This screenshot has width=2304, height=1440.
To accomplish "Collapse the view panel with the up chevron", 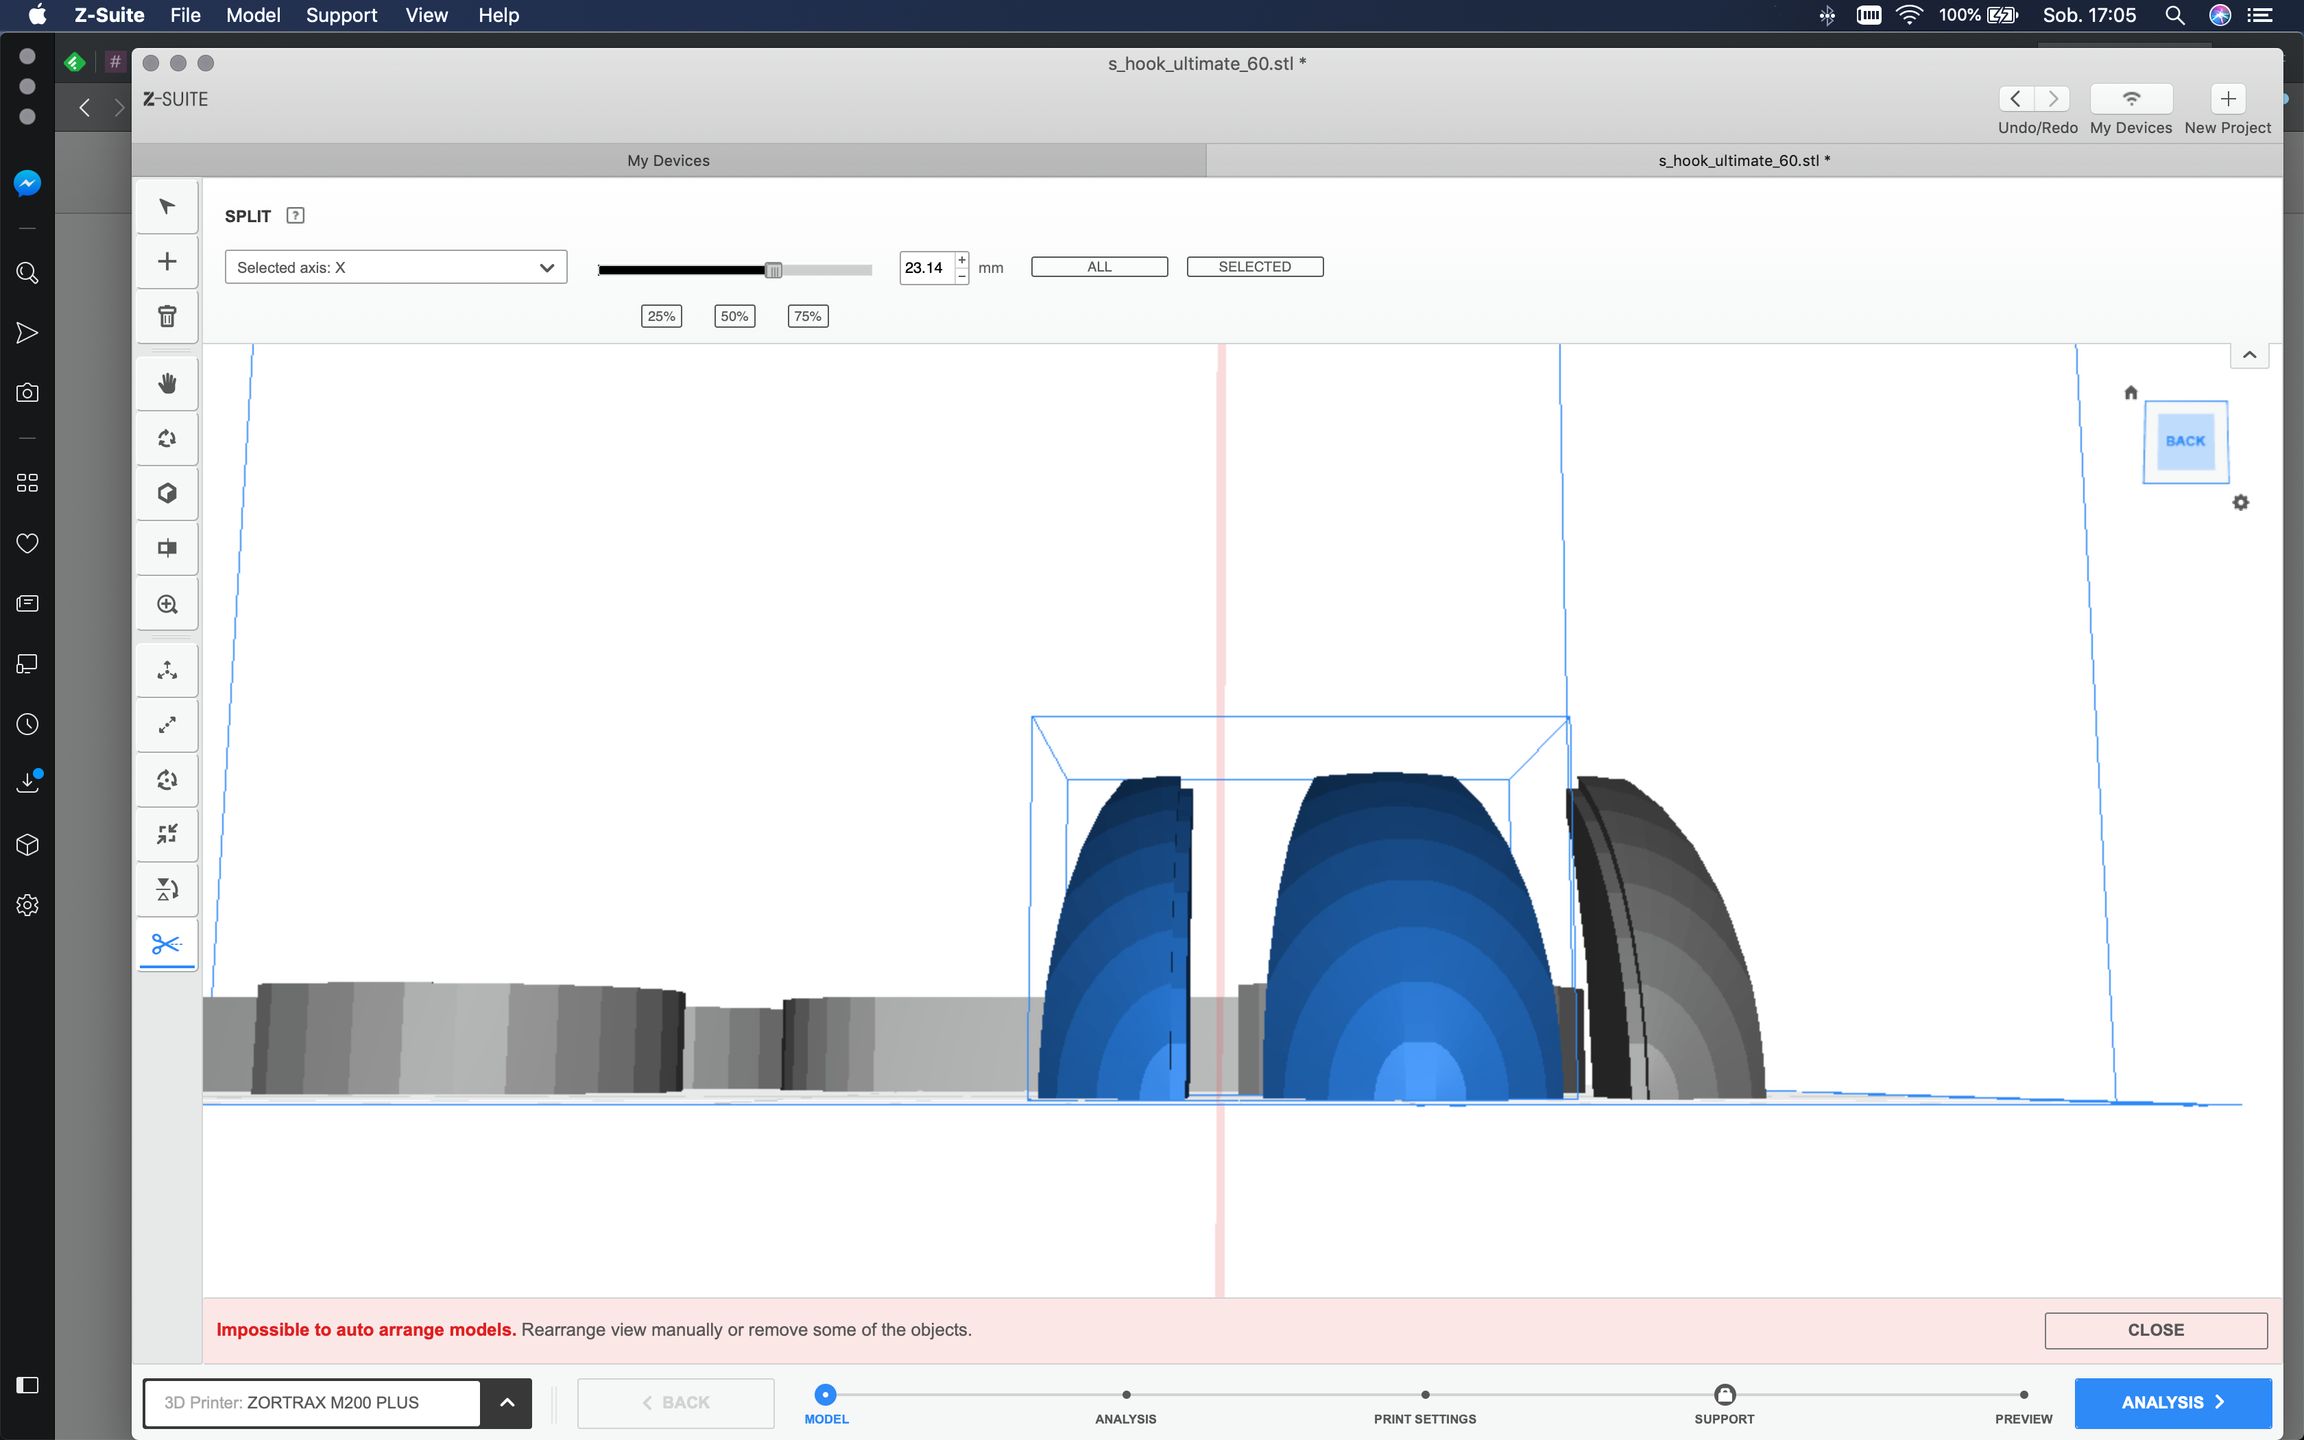I will 2249,355.
